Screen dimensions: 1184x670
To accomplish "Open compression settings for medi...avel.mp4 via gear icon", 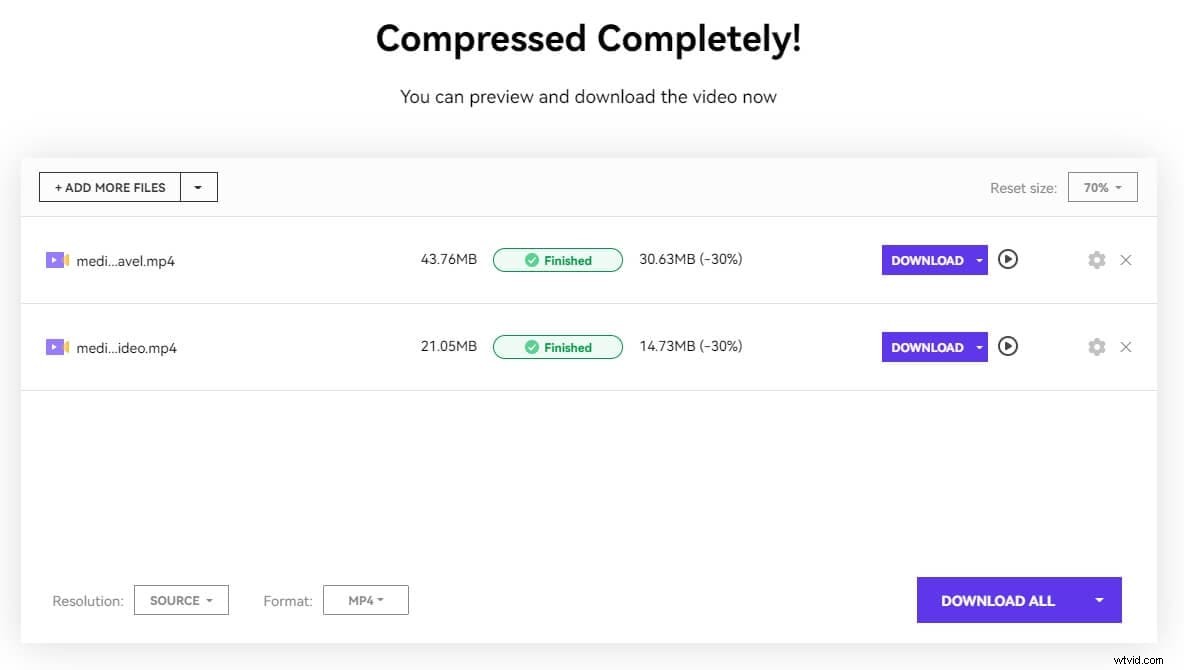I will pyautogui.click(x=1096, y=260).
